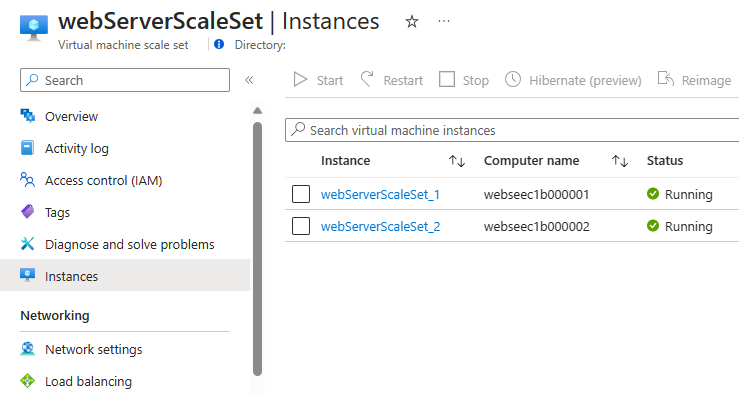Click the sidebar scroll-up arrow
This screenshot has width=739, height=395.
[257, 111]
